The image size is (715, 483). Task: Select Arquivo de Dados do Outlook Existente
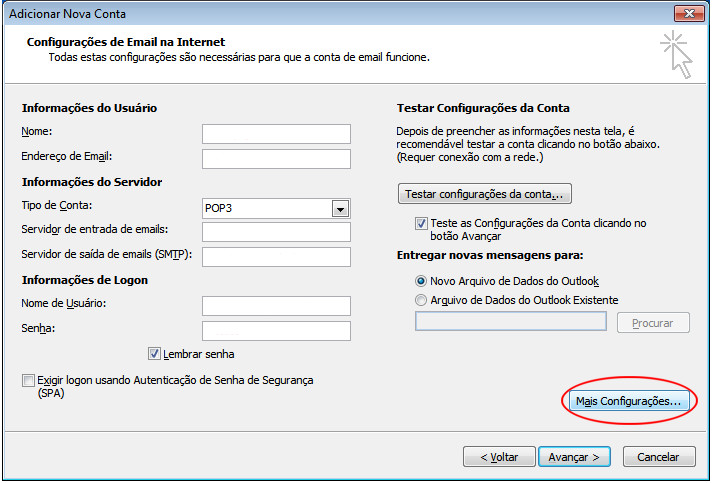point(421,300)
